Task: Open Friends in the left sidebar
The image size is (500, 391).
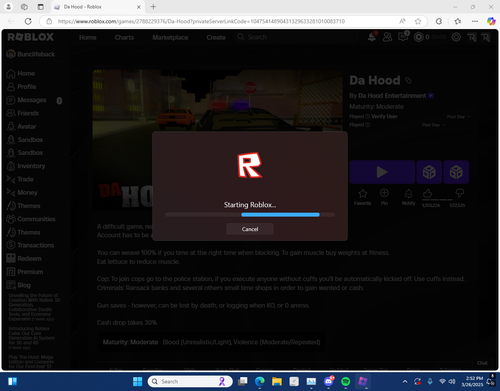Action: [x=23, y=113]
